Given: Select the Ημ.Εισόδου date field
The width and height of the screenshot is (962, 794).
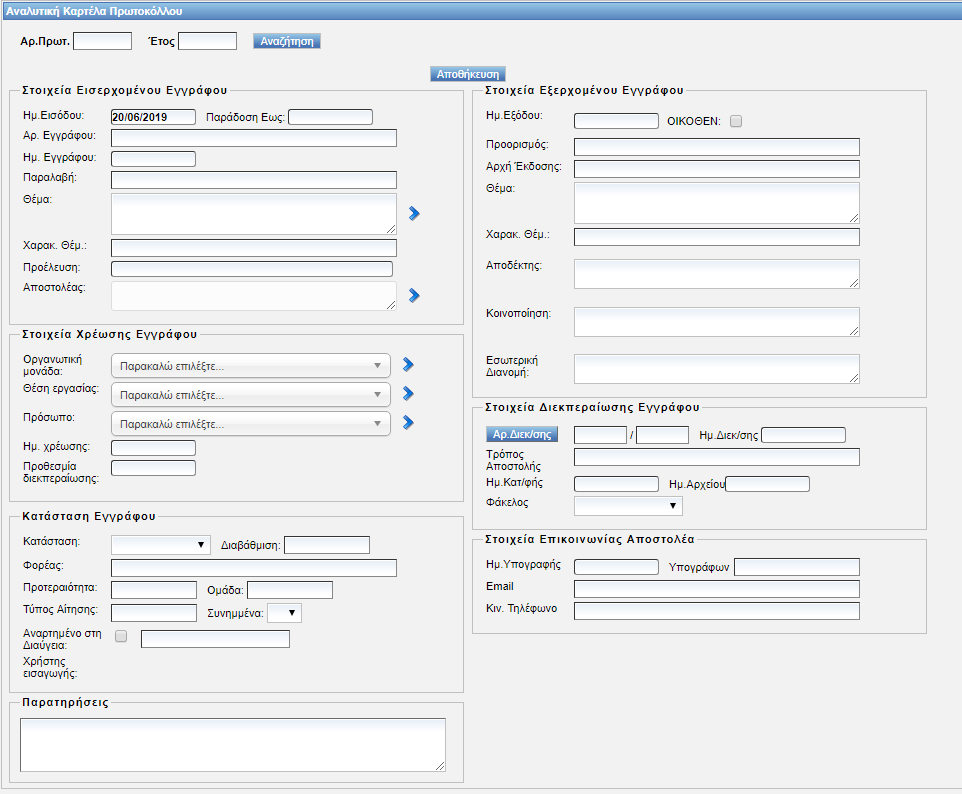Looking at the screenshot, I should [153, 117].
